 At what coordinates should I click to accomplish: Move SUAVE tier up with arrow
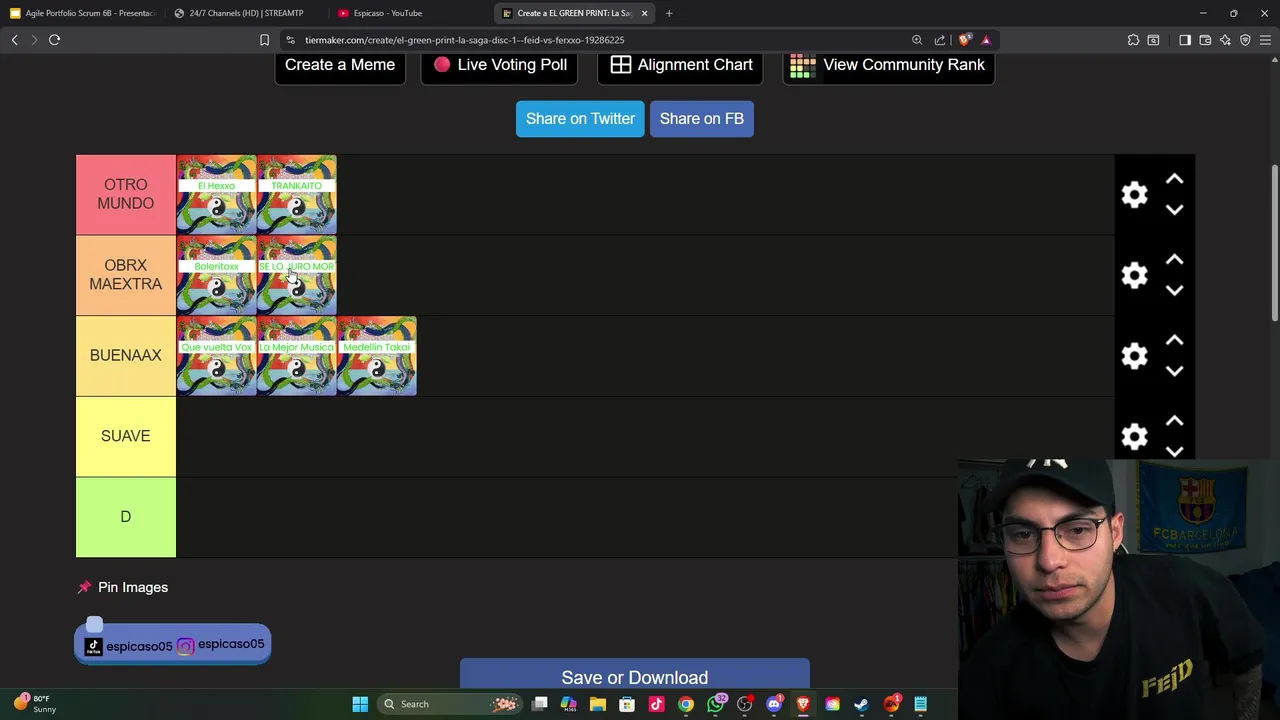pos(1174,421)
